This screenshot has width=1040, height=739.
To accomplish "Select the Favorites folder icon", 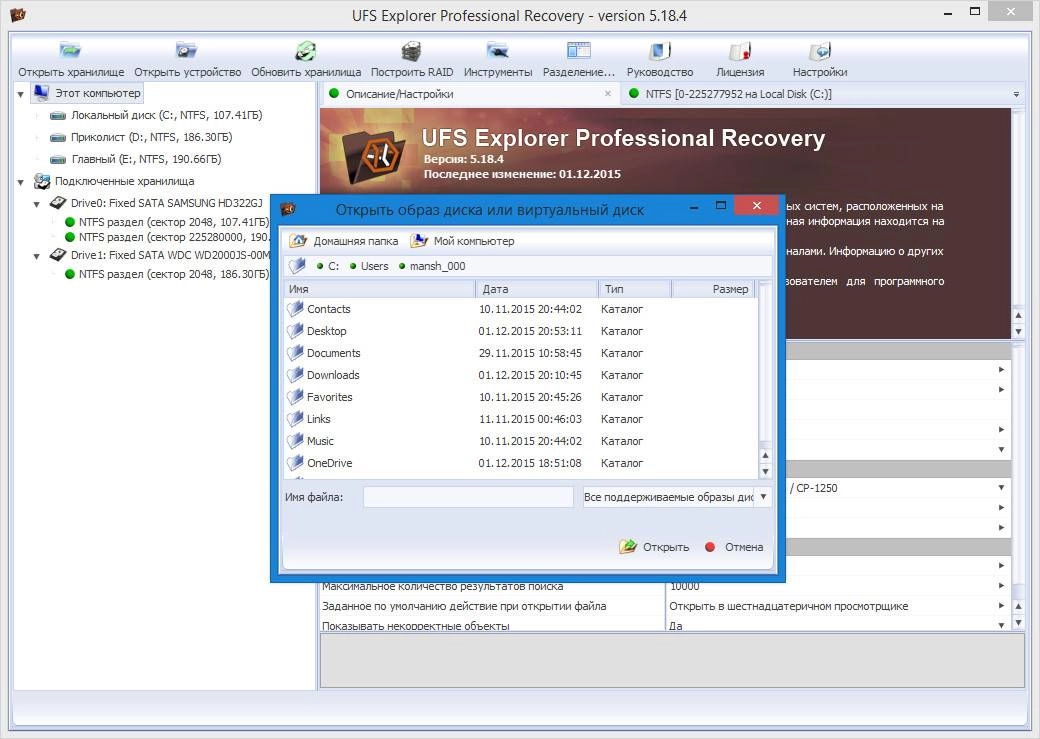I will point(295,397).
